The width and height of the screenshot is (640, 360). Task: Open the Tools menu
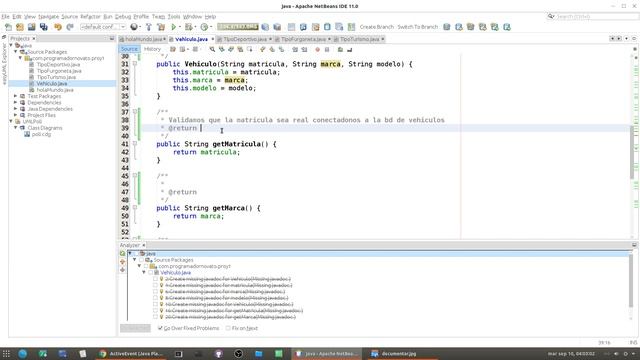tap(174, 16)
